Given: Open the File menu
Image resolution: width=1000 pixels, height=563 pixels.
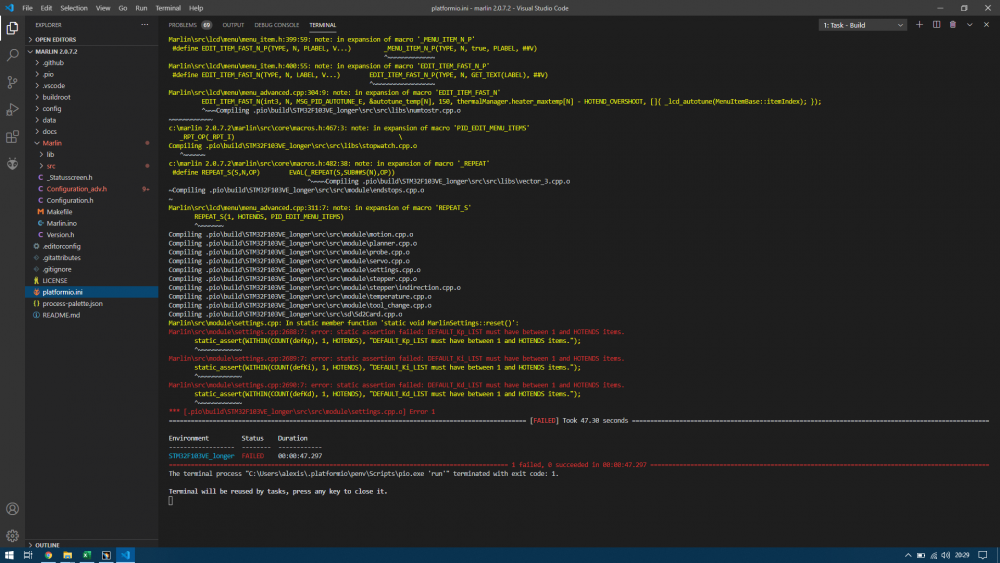Looking at the screenshot, I should pyautogui.click(x=27, y=8).
